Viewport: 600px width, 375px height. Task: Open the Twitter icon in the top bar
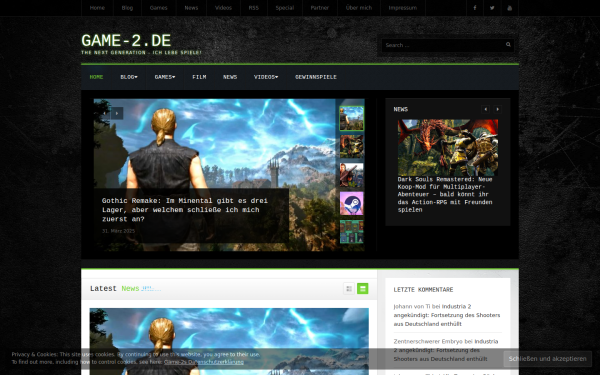coord(492,8)
